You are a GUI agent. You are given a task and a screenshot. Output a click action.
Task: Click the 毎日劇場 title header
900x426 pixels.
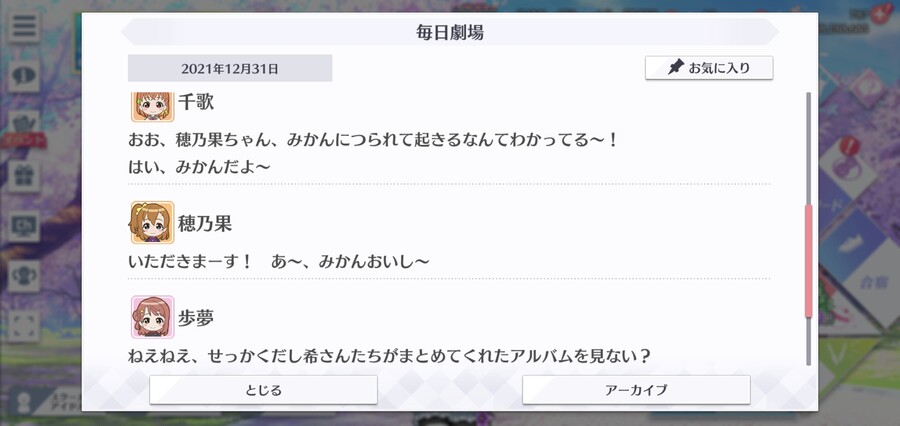tap(450, 32)
